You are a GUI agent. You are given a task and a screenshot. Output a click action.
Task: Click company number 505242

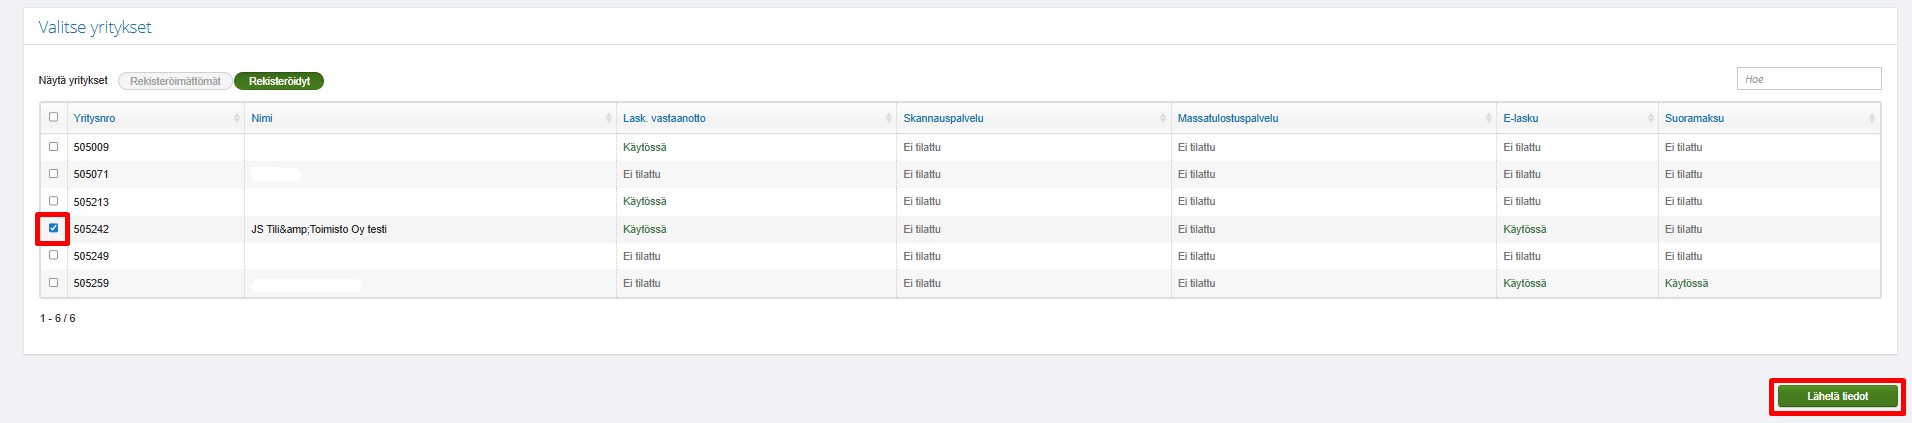point(91,229)
